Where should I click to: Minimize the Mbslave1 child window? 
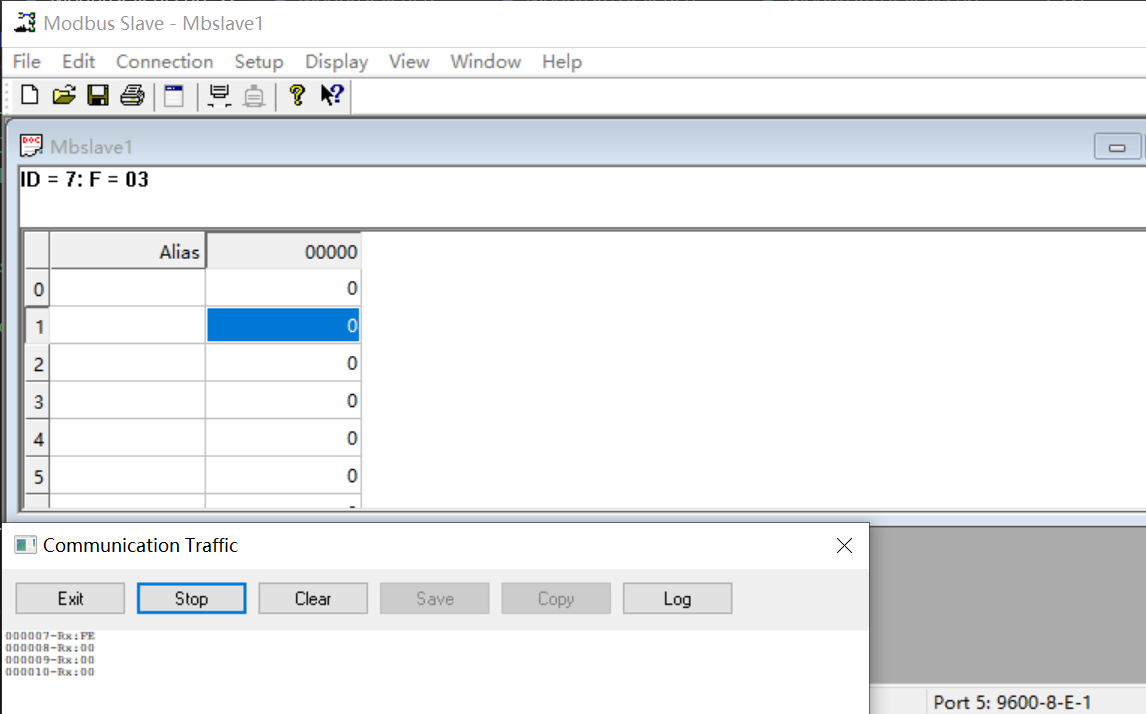pyautogui.click(x=1117, y=147)
